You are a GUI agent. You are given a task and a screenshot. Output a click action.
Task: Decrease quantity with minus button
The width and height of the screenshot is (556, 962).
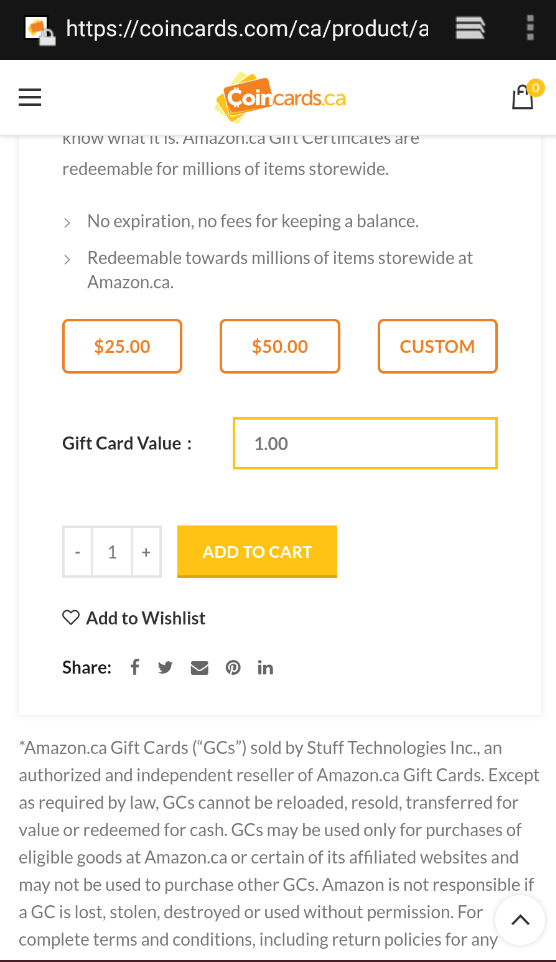click(x=77, y=552)
